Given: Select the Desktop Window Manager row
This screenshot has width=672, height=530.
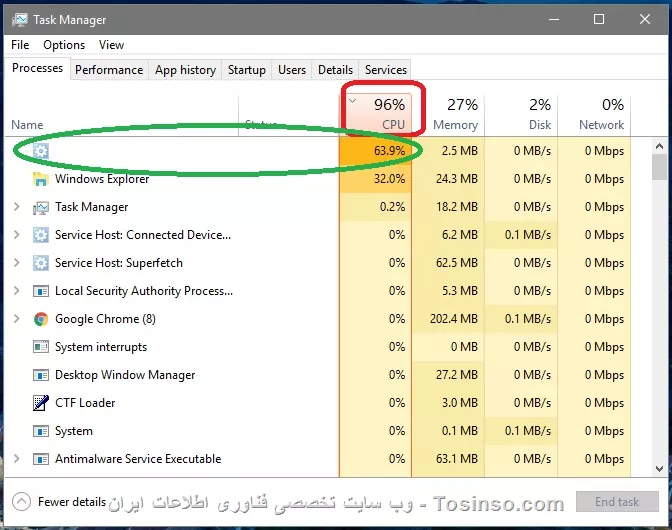Looking at the screenshot, I should (x=318, y=375).
